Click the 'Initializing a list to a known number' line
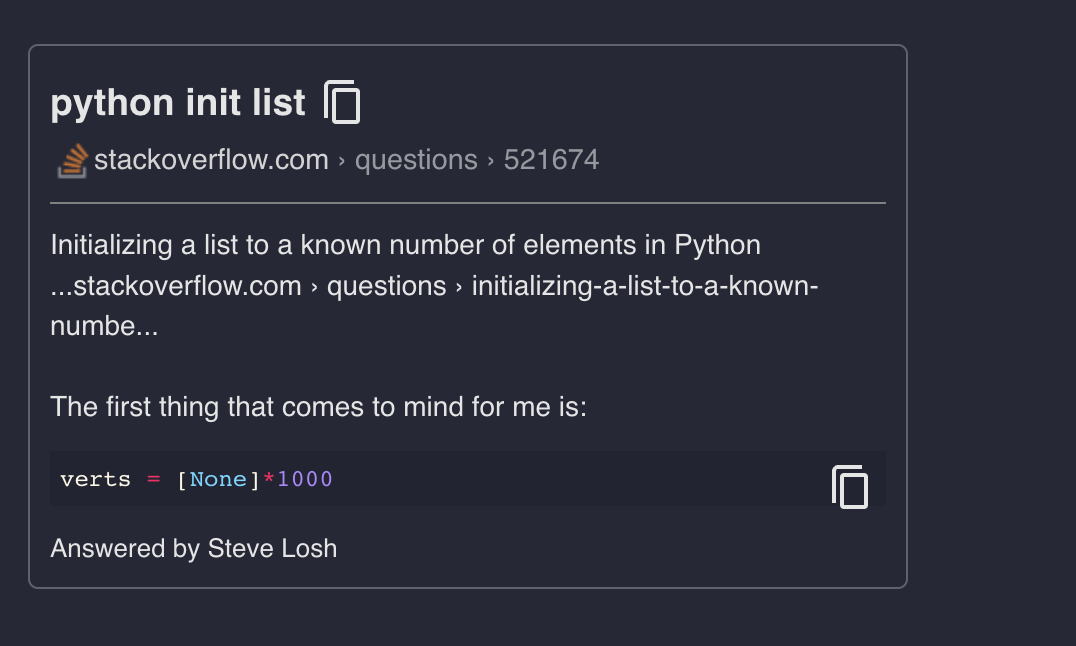Image resolution: width=1076 pixels, height=646 pixels. (405, 245)
